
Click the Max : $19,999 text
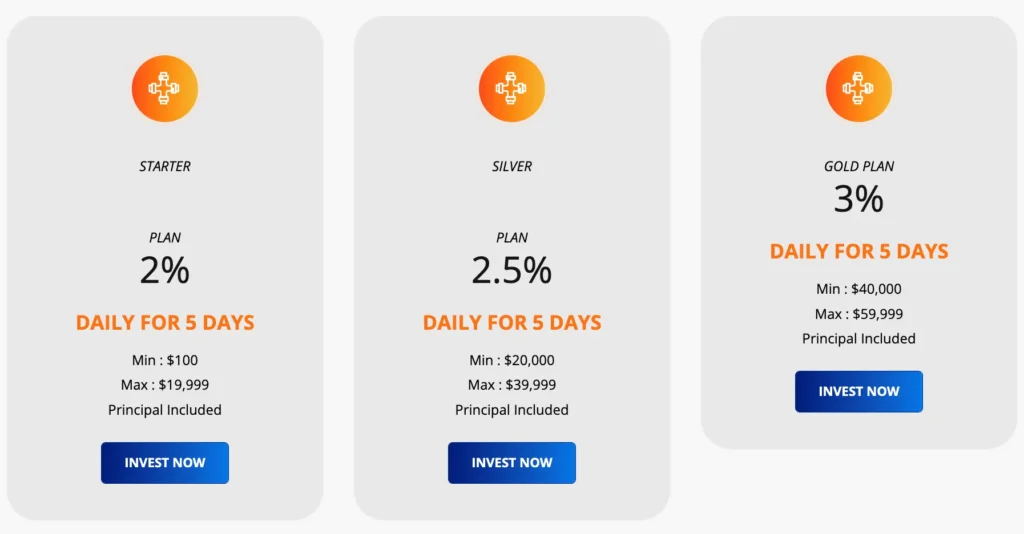165,385
